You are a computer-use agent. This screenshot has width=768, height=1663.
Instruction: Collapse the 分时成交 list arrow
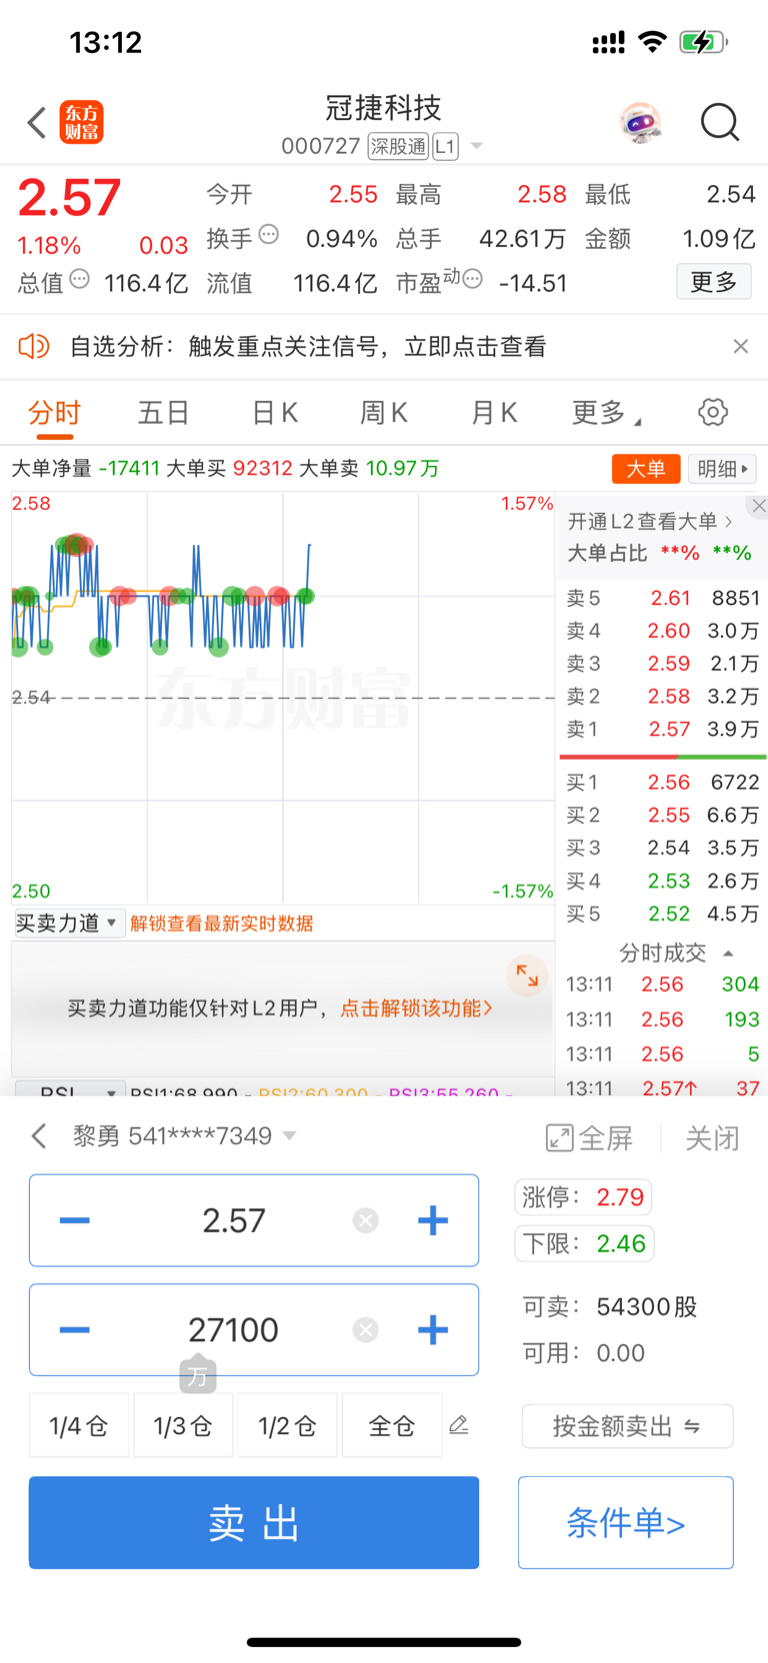coord(728,953)
